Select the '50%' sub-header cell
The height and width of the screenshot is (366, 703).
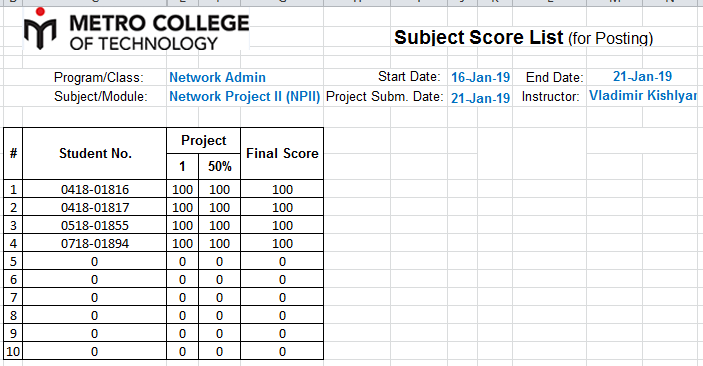click(219, 167)
